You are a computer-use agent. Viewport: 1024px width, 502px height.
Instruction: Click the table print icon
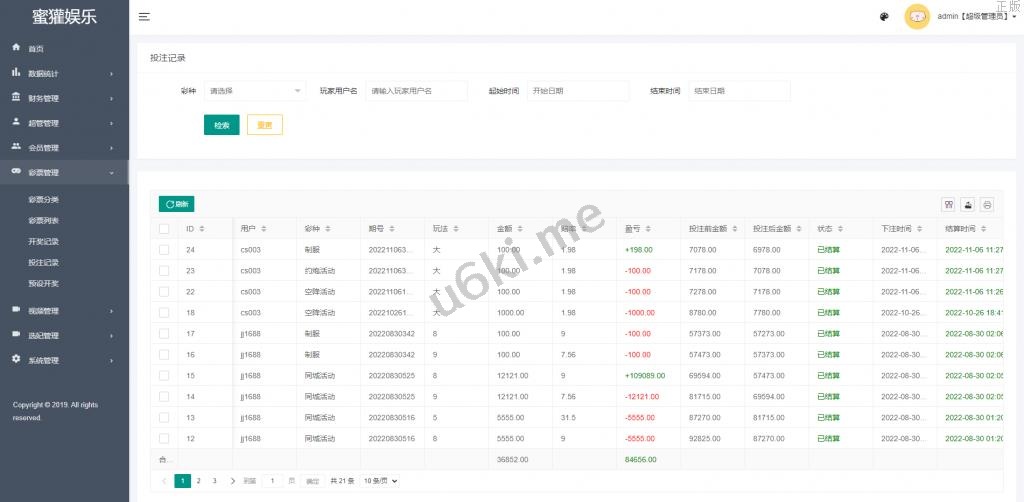987,204
